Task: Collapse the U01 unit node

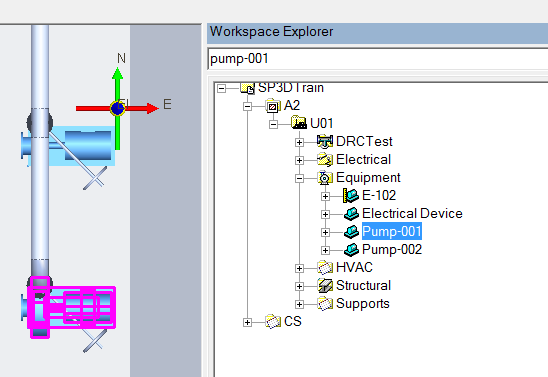Action: click(x=273, y=124)
